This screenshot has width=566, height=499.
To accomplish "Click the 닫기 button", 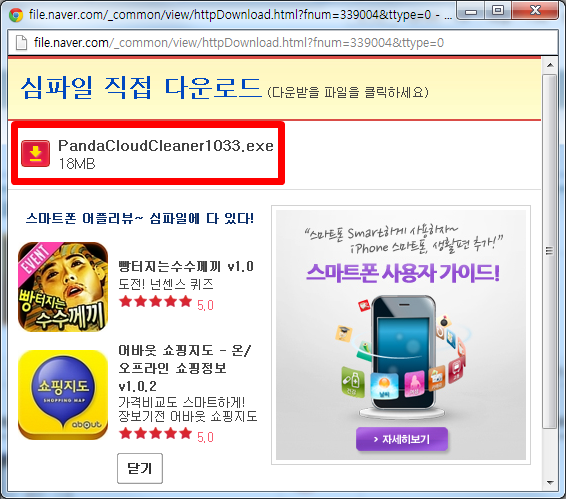I will (x=140, y=468).
